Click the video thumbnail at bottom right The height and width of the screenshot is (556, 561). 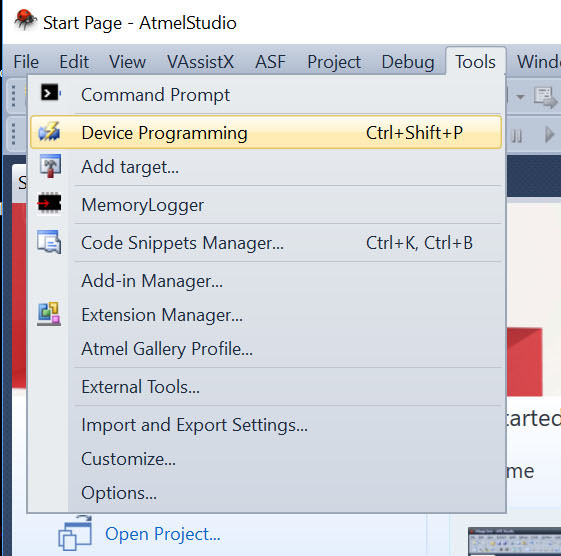pos(514,541)
